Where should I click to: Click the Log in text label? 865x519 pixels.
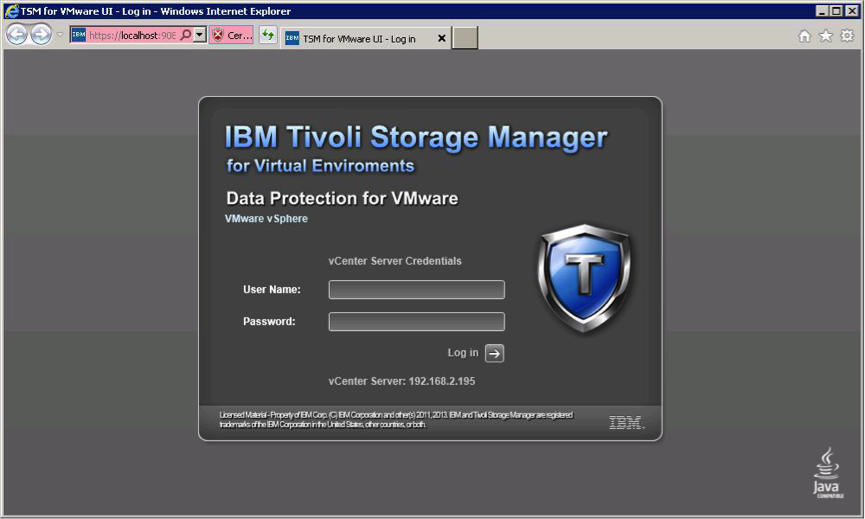[x=463, y=352]
